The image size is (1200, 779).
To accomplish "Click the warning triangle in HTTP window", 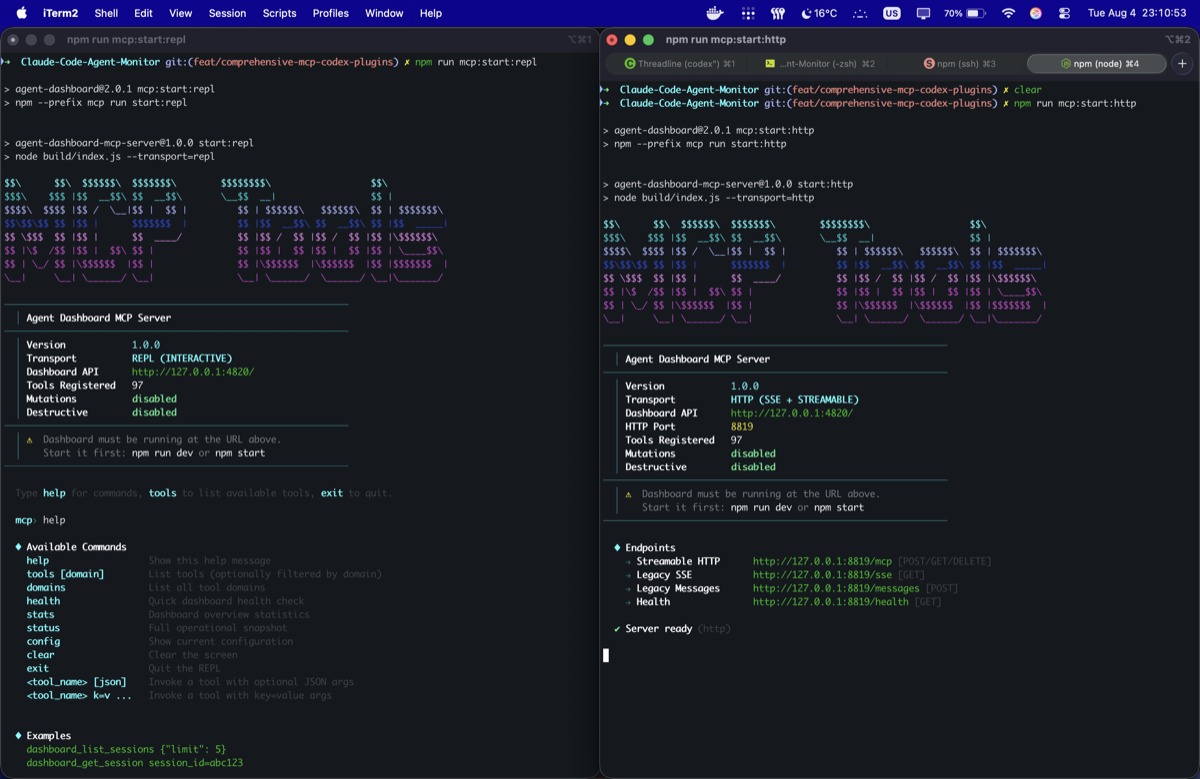I will click(x=629, y=494).
